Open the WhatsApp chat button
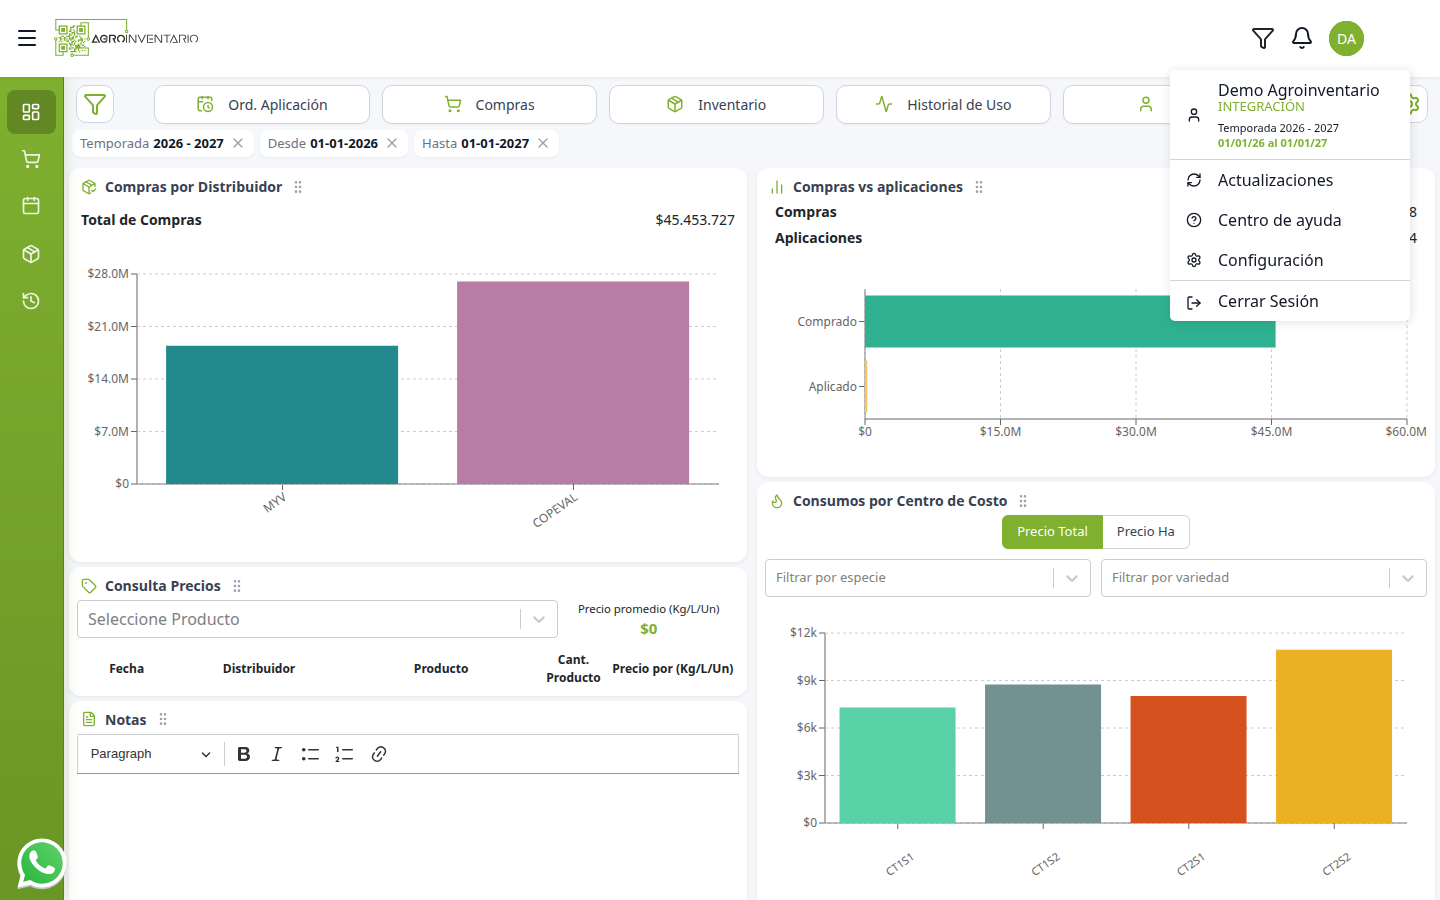The width and height of the screenshot is (1440, 900). 41,864
